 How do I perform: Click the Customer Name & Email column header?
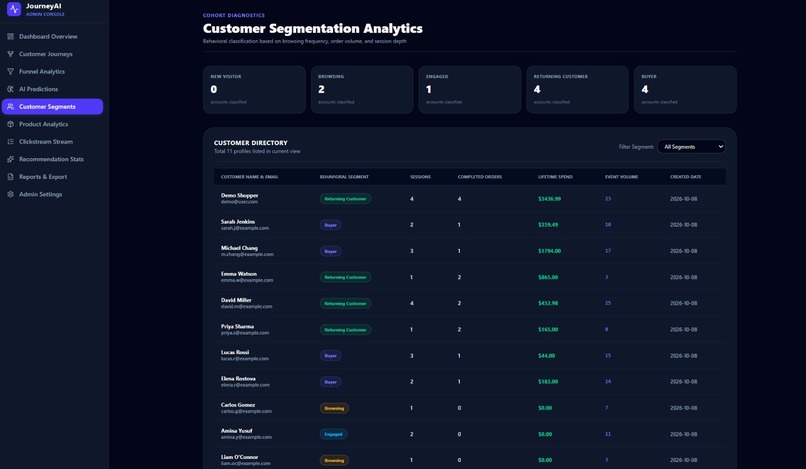pyautogui.click(x=250, y=177)
